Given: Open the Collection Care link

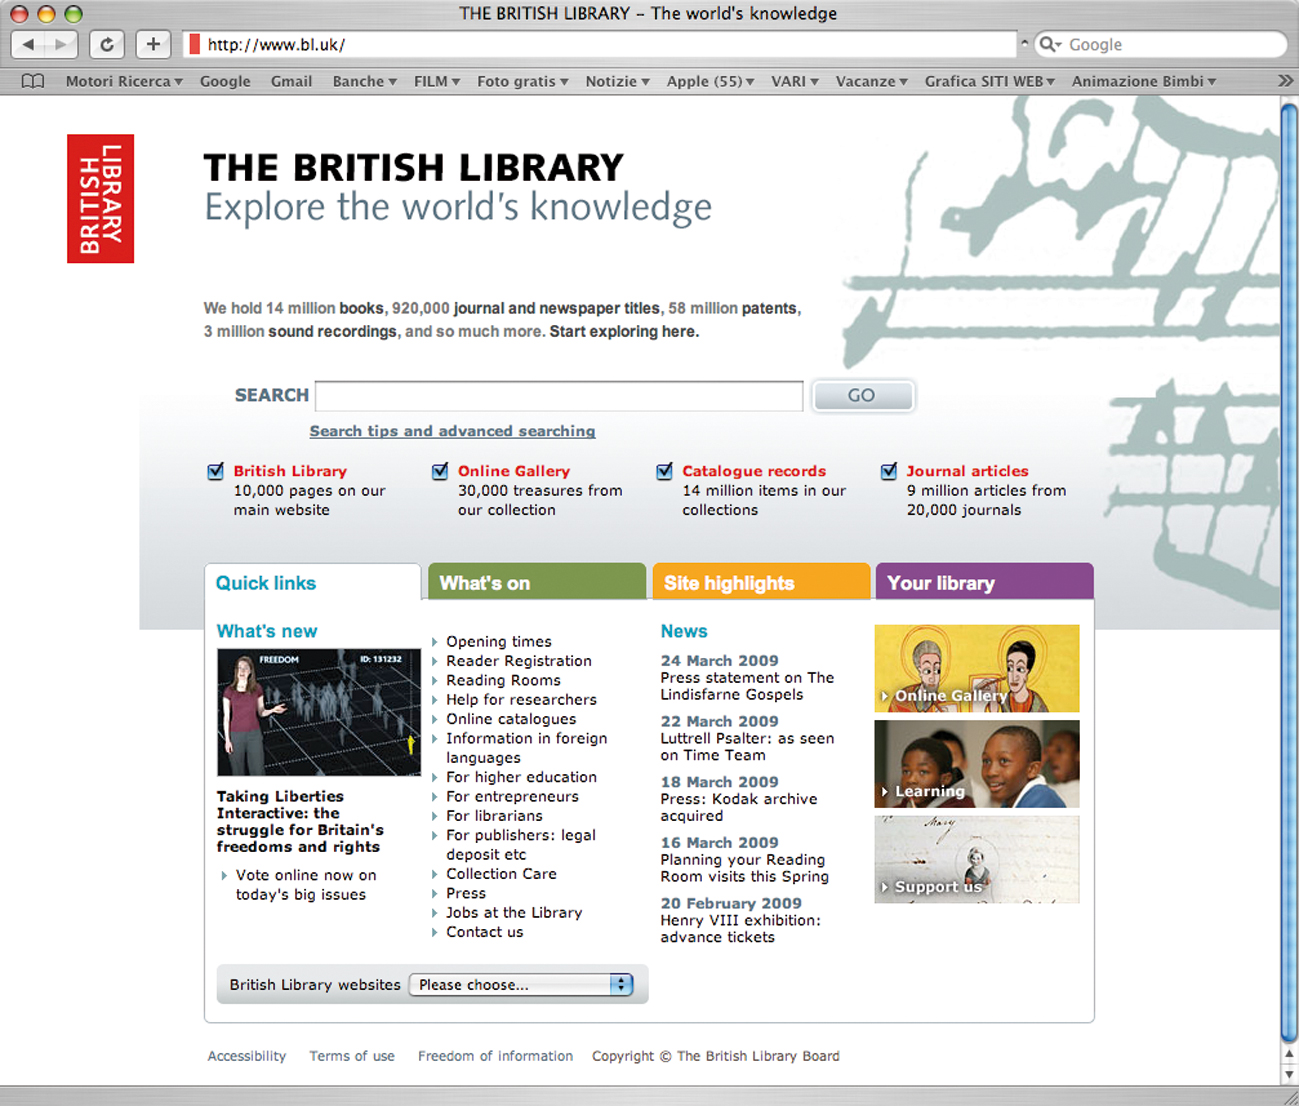Looking at the screenshot, I should coord(501,874).
